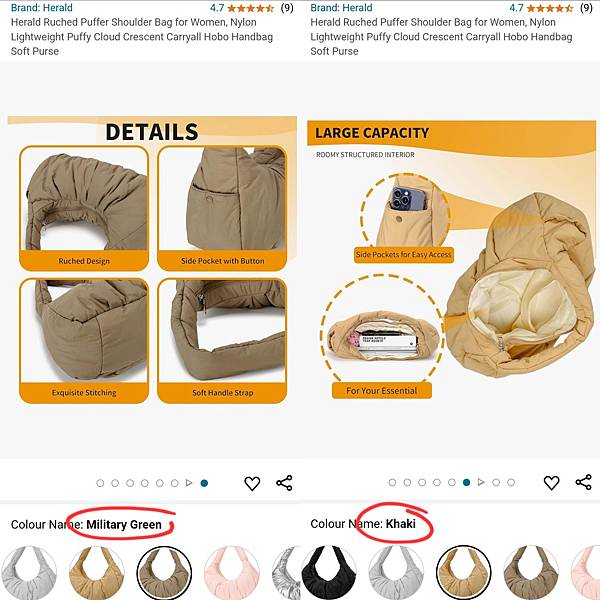
Task: Open star rating reviews on left listing
Action: [x=251, y=8]
